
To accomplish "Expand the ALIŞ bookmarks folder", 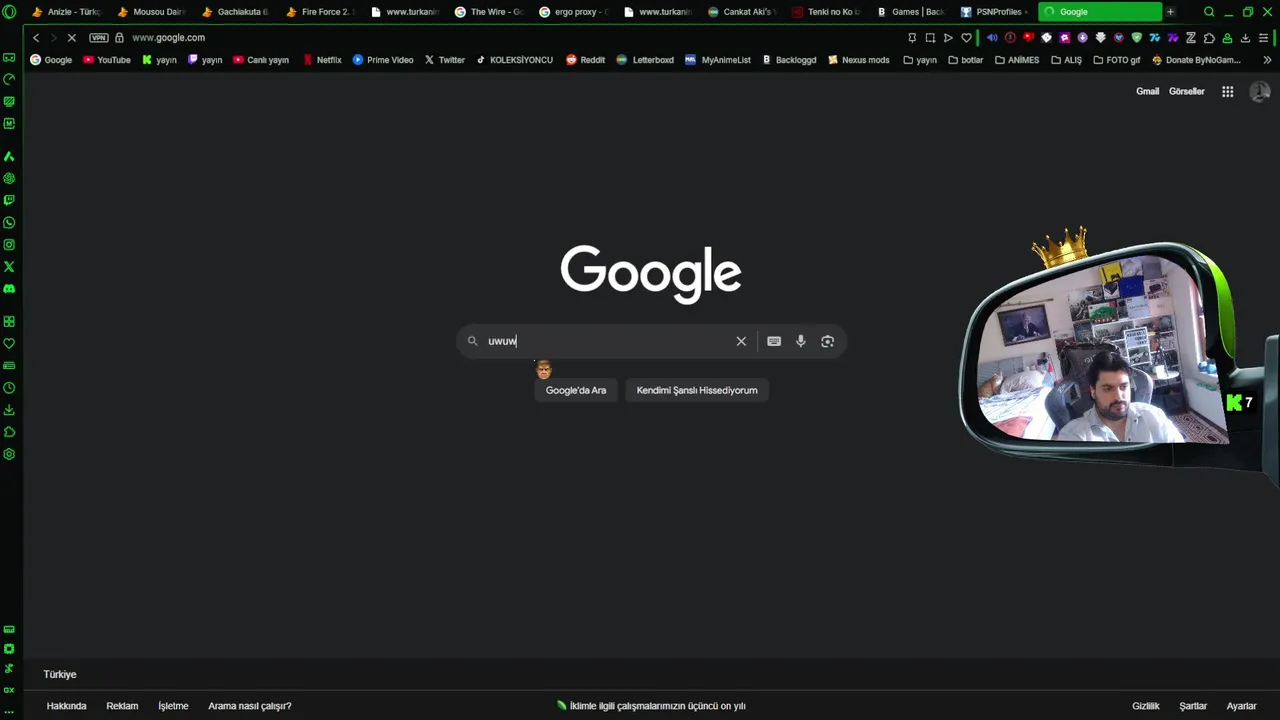I will [x=1066, y=60].
